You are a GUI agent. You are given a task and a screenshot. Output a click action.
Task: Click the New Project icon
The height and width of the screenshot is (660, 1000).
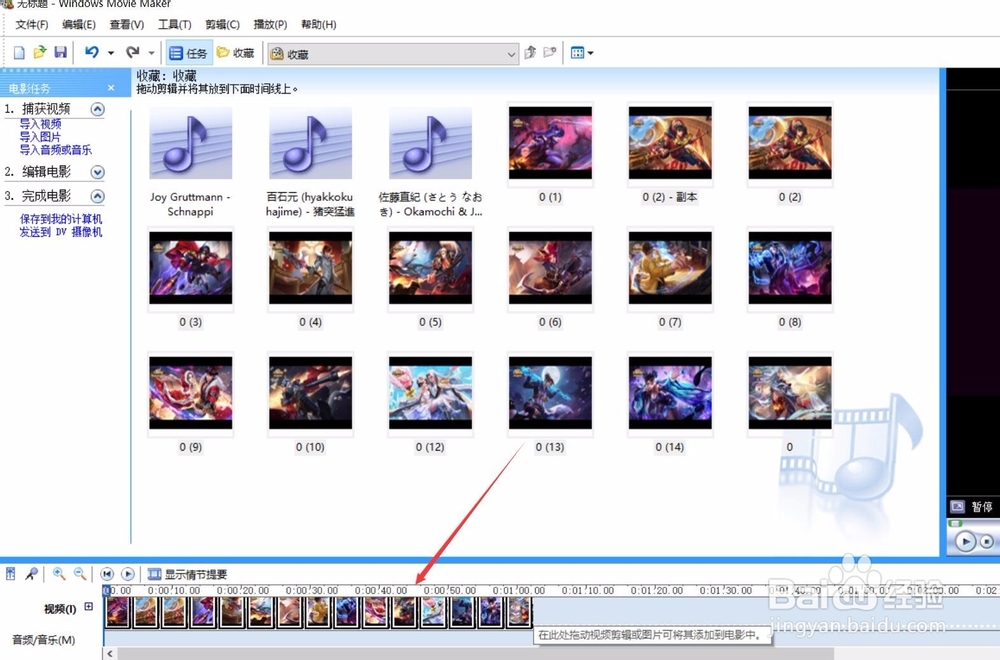coord(19,53)
